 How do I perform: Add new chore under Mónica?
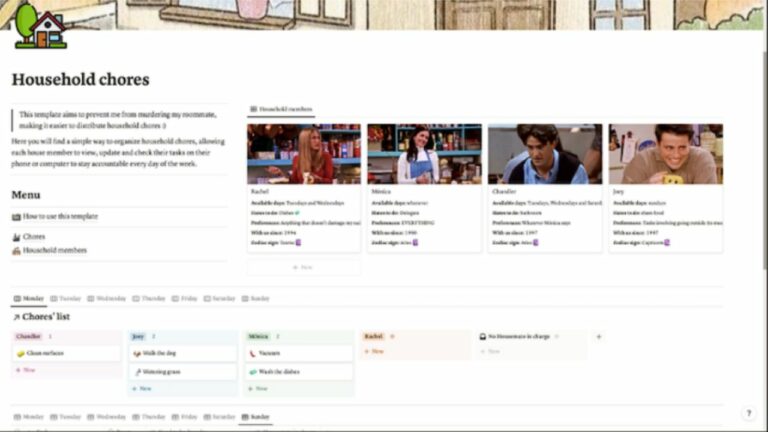(258, 389)
